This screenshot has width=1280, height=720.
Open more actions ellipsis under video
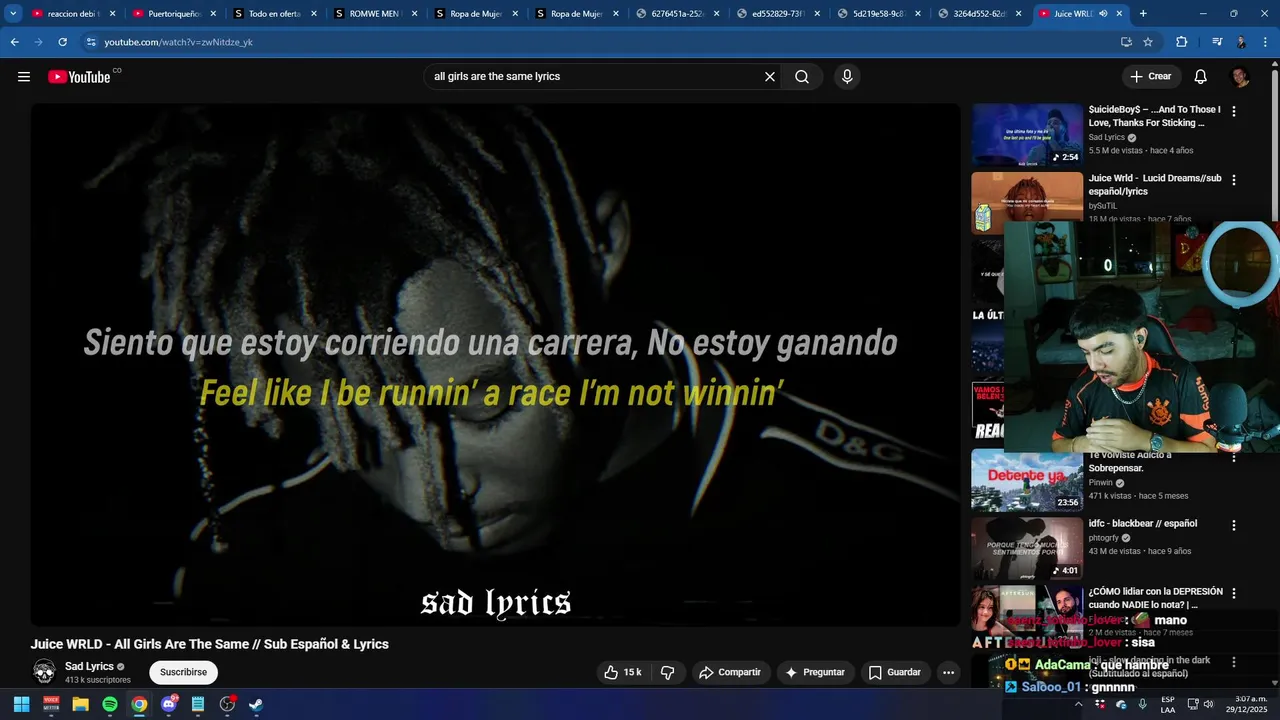tap(948, 672)
